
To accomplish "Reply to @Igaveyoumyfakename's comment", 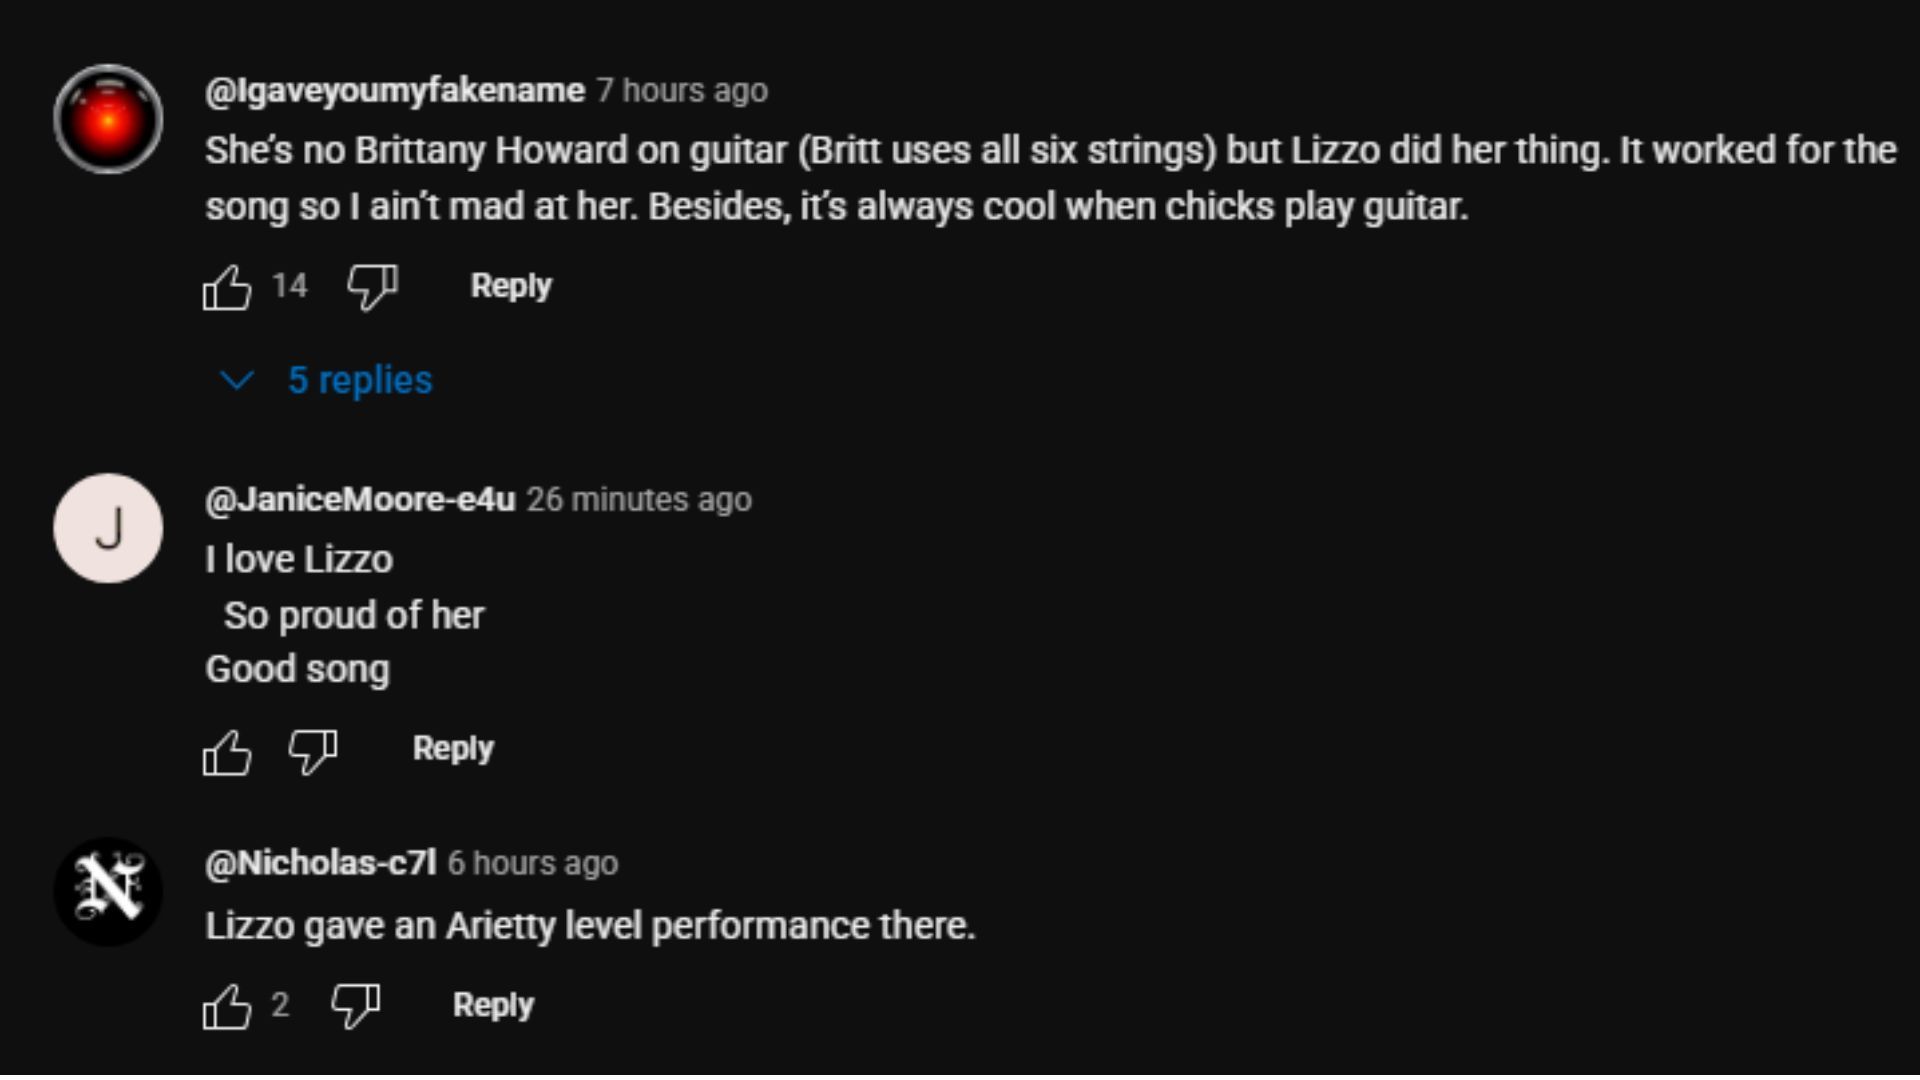I will coord(511,286).
